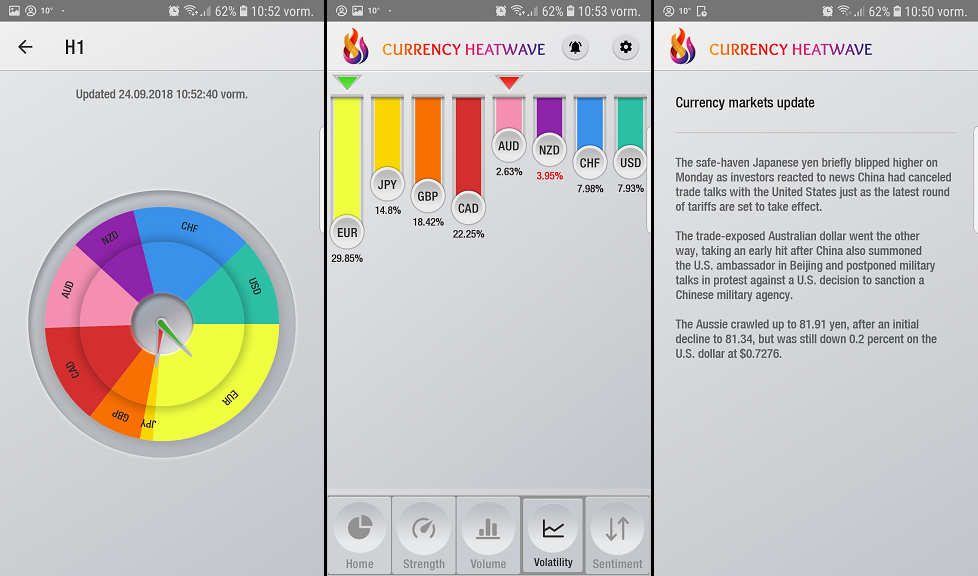Open the Sentiment tab

click(x=617, y=535)
